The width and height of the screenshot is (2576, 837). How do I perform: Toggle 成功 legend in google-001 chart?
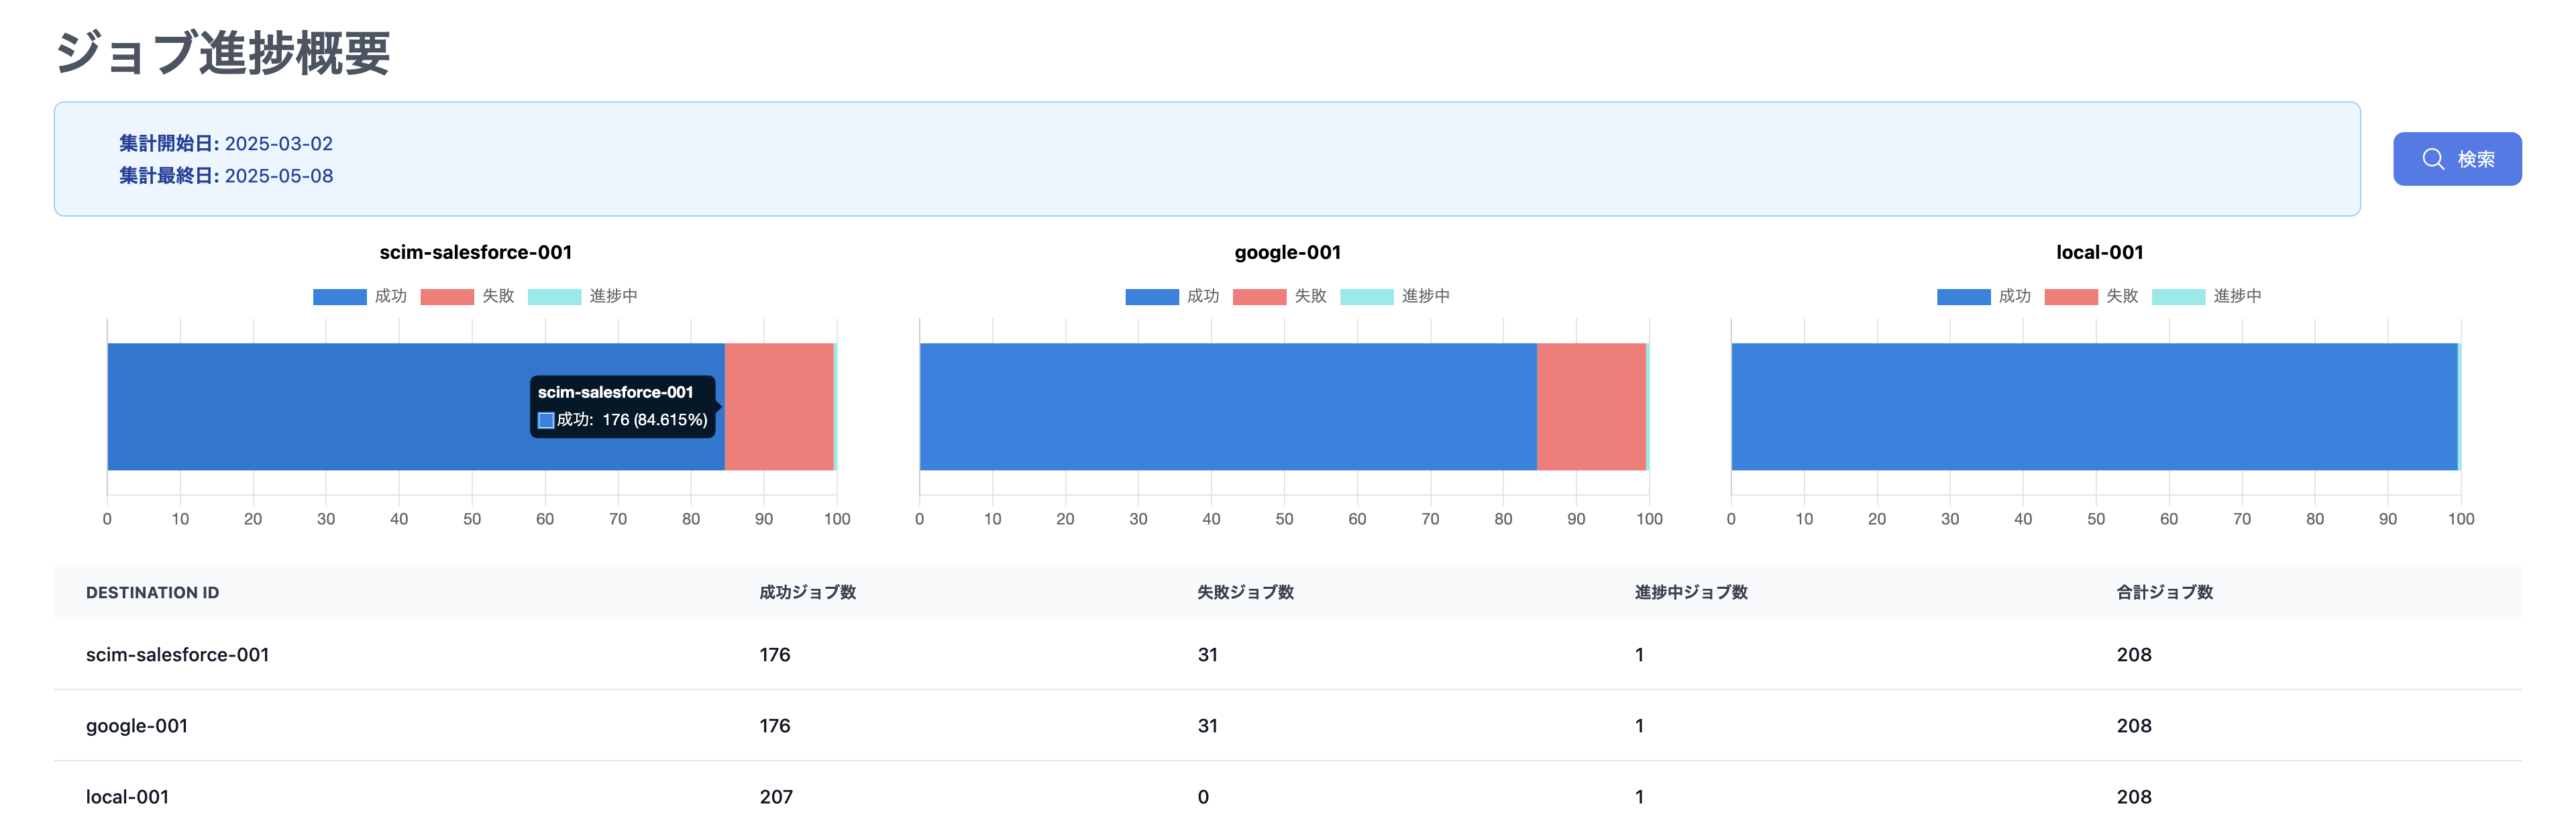pyautogui.click(x=1172, y=296)
